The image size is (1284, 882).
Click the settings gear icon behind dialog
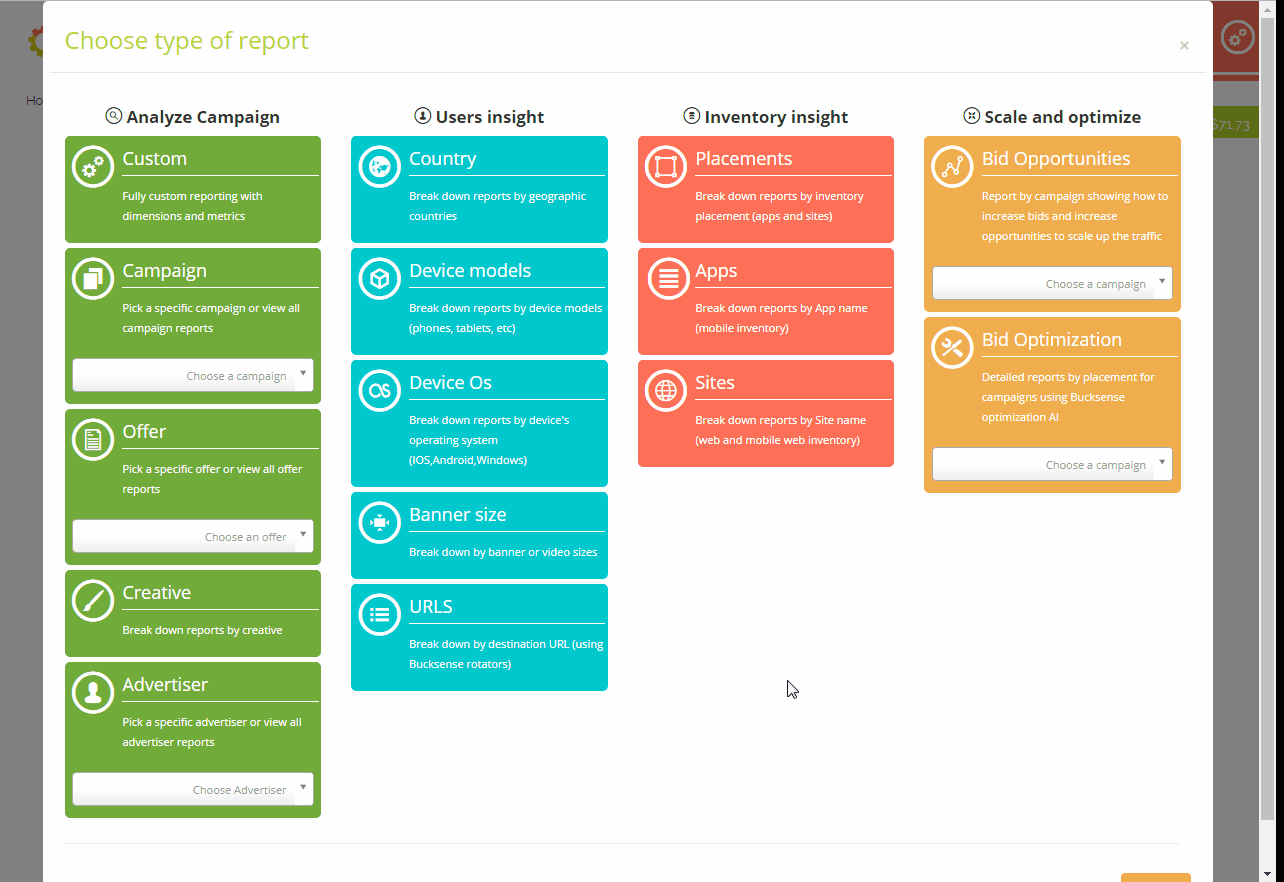(x=1238, y=38)
